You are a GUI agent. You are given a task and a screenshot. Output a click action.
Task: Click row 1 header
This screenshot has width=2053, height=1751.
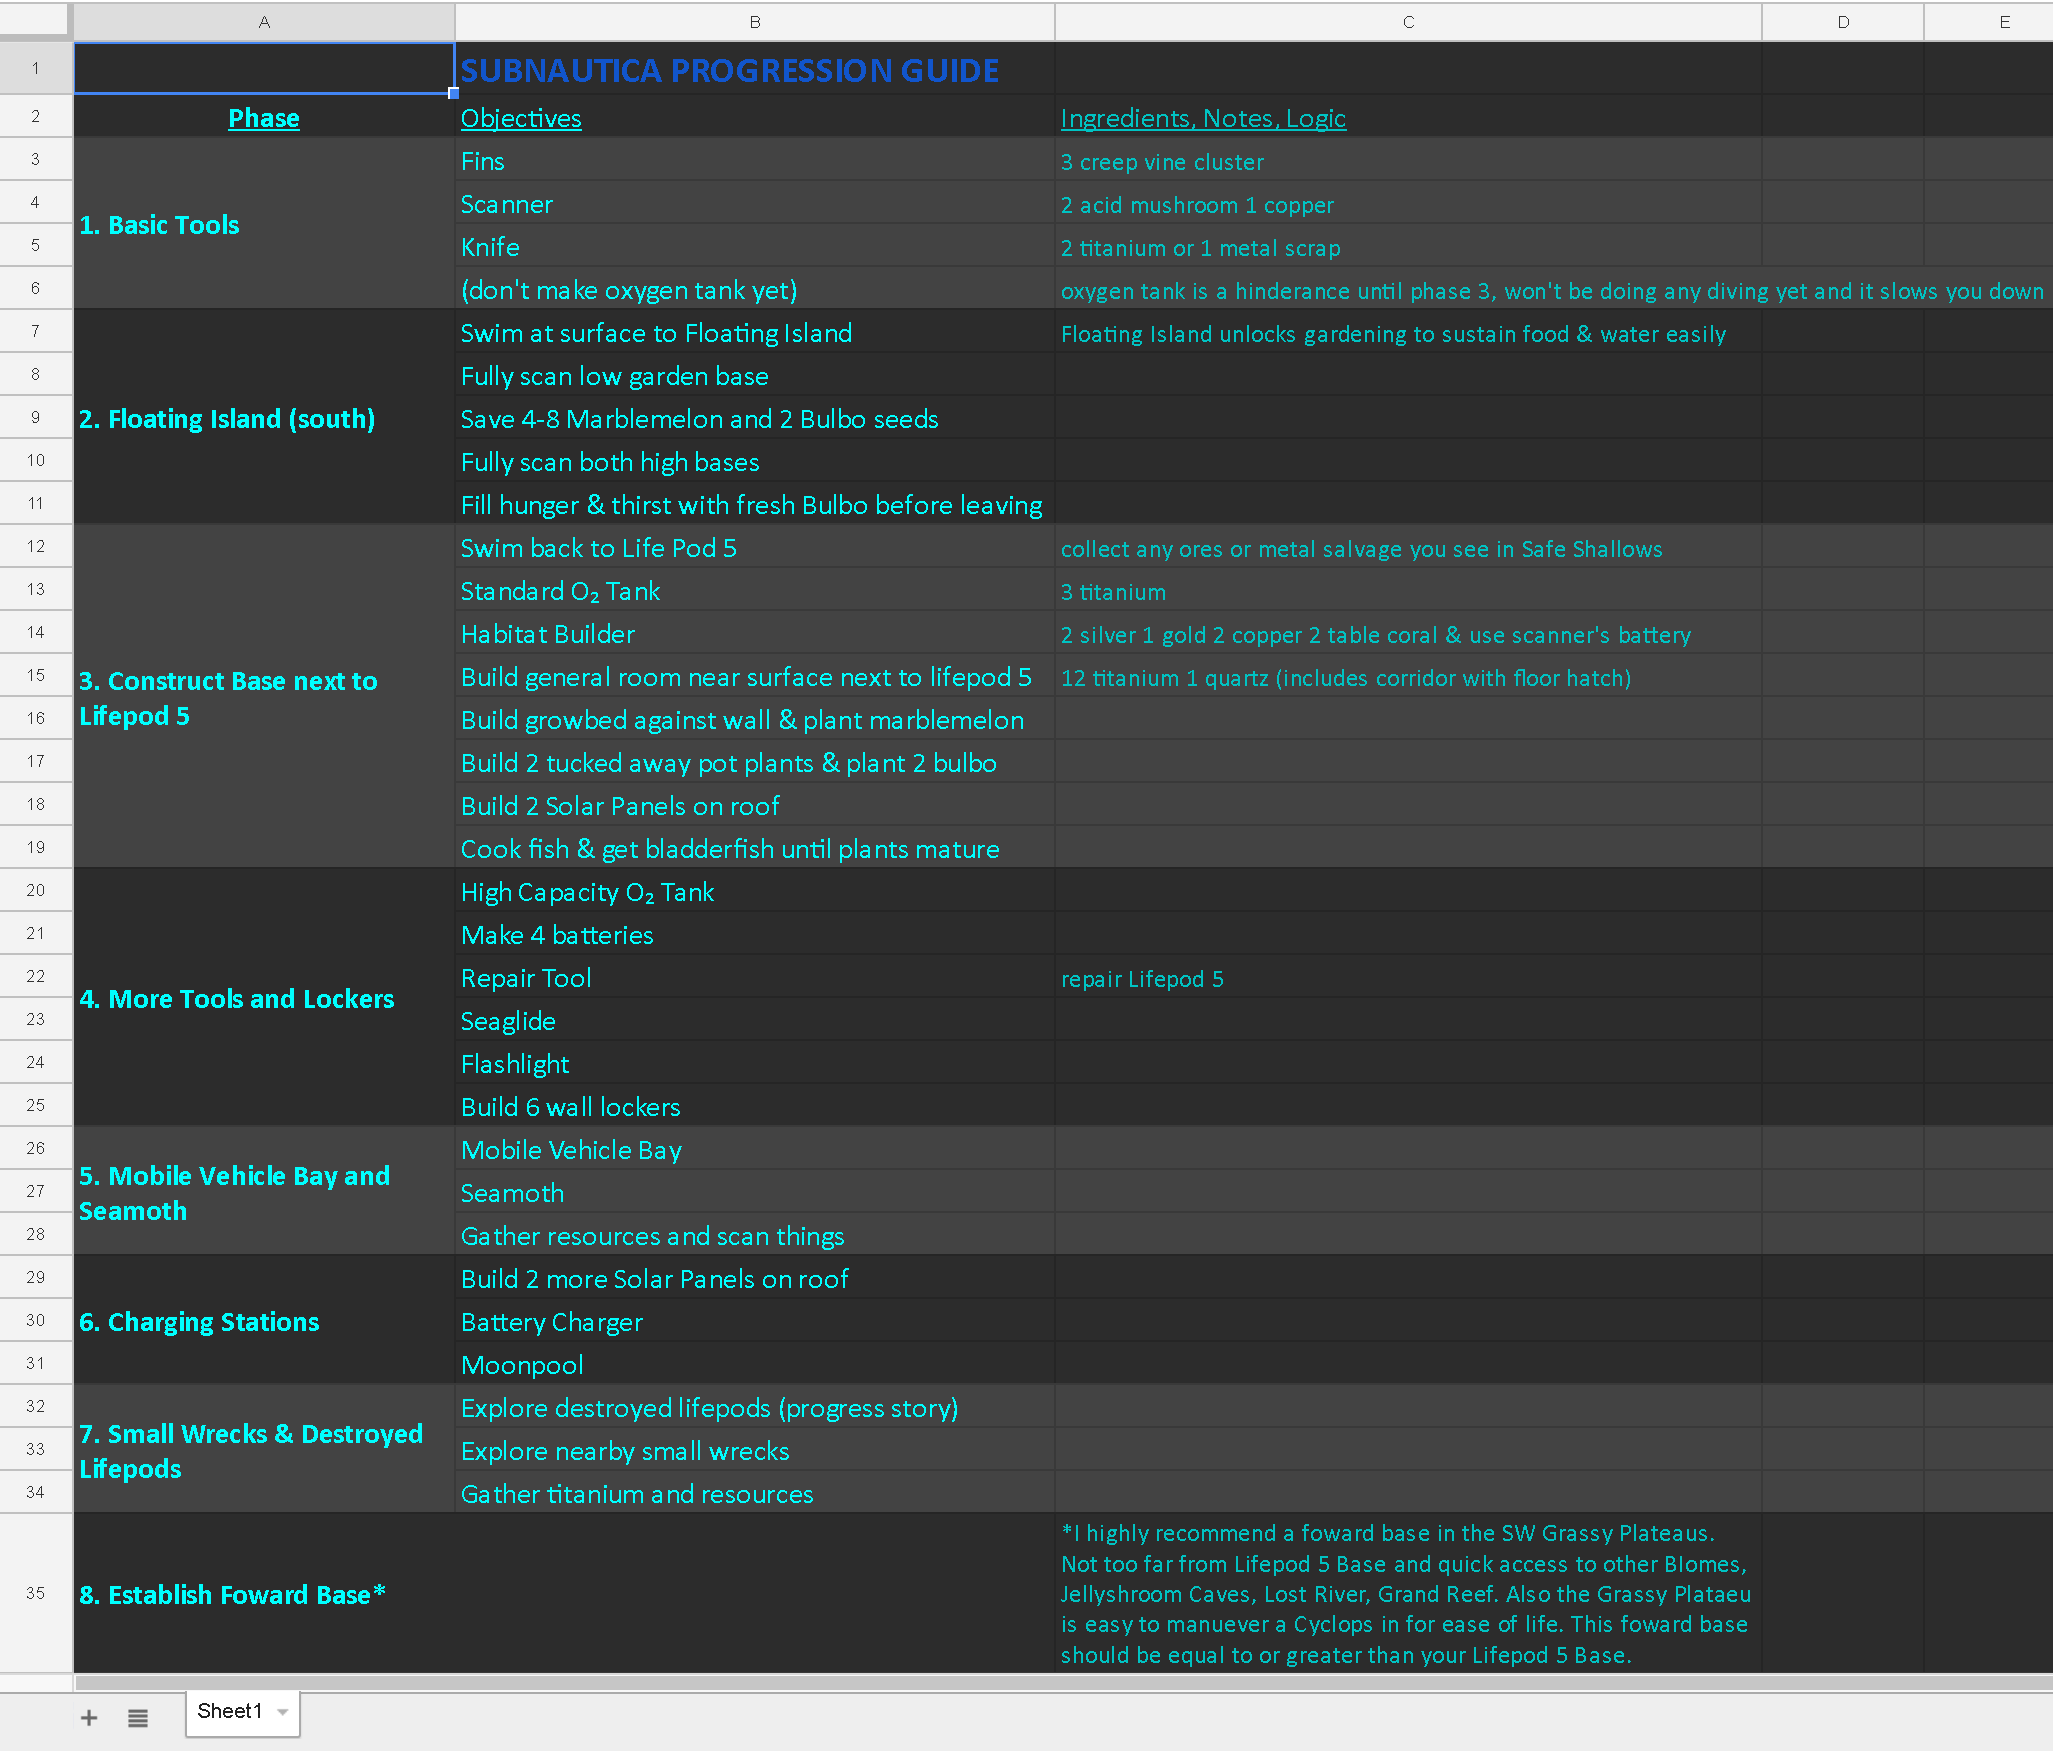[36, 68]
